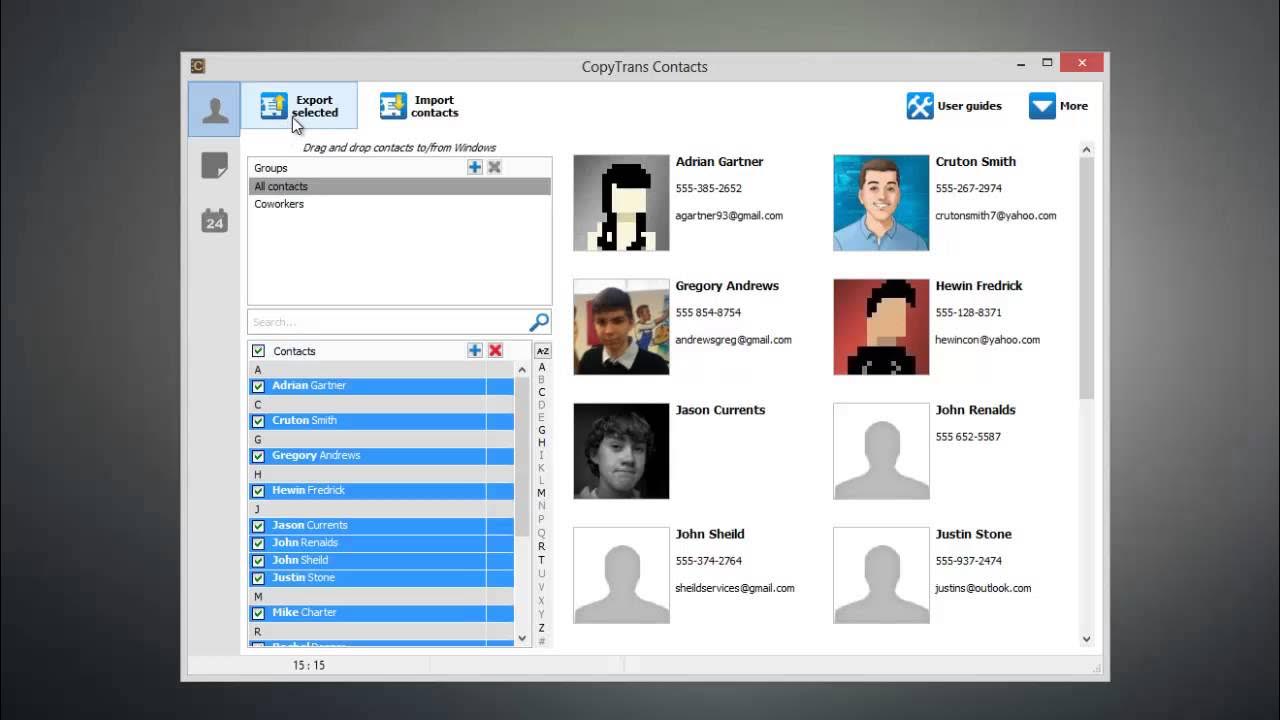
Task: Expand the More menu
Action: pos(1058,106)
